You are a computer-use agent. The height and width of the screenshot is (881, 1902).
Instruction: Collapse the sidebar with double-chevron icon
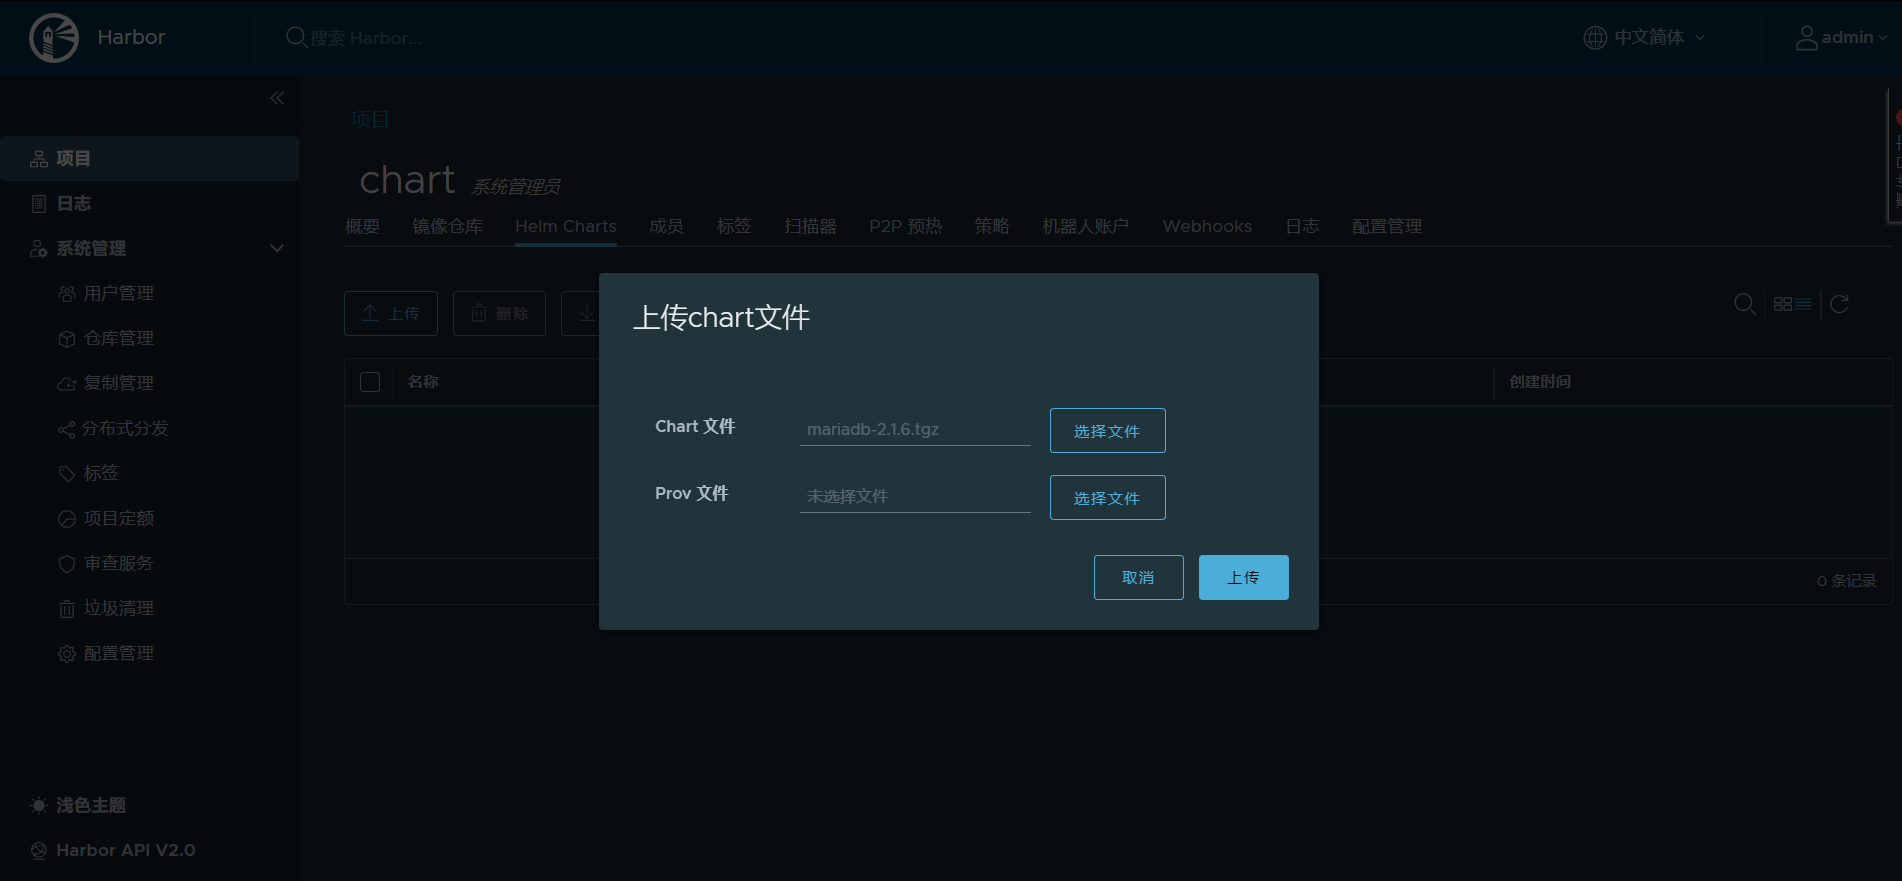click(x=277, y=98)
